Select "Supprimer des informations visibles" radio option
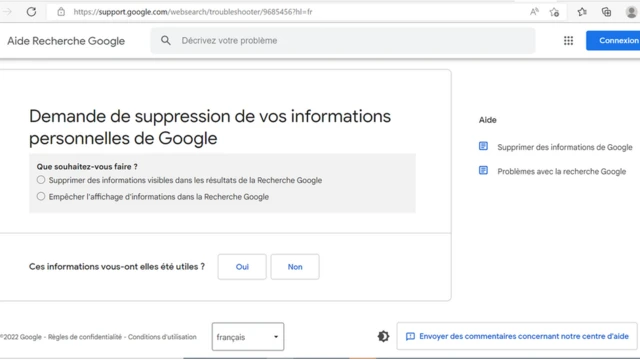 (41, 180)
